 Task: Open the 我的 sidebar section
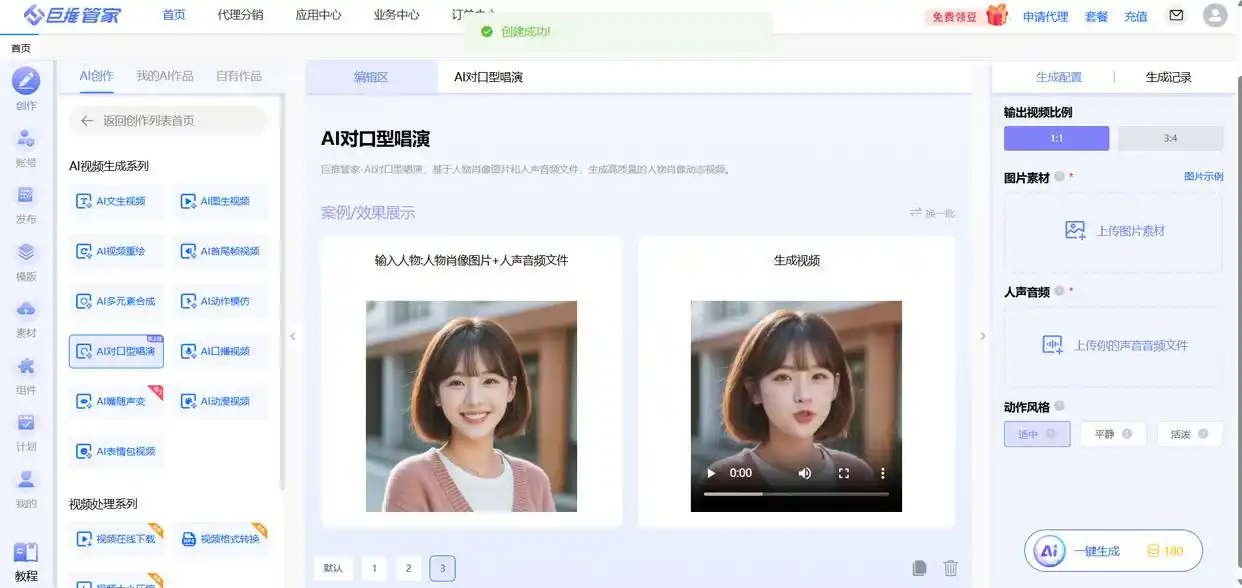(x=26, y=488)
